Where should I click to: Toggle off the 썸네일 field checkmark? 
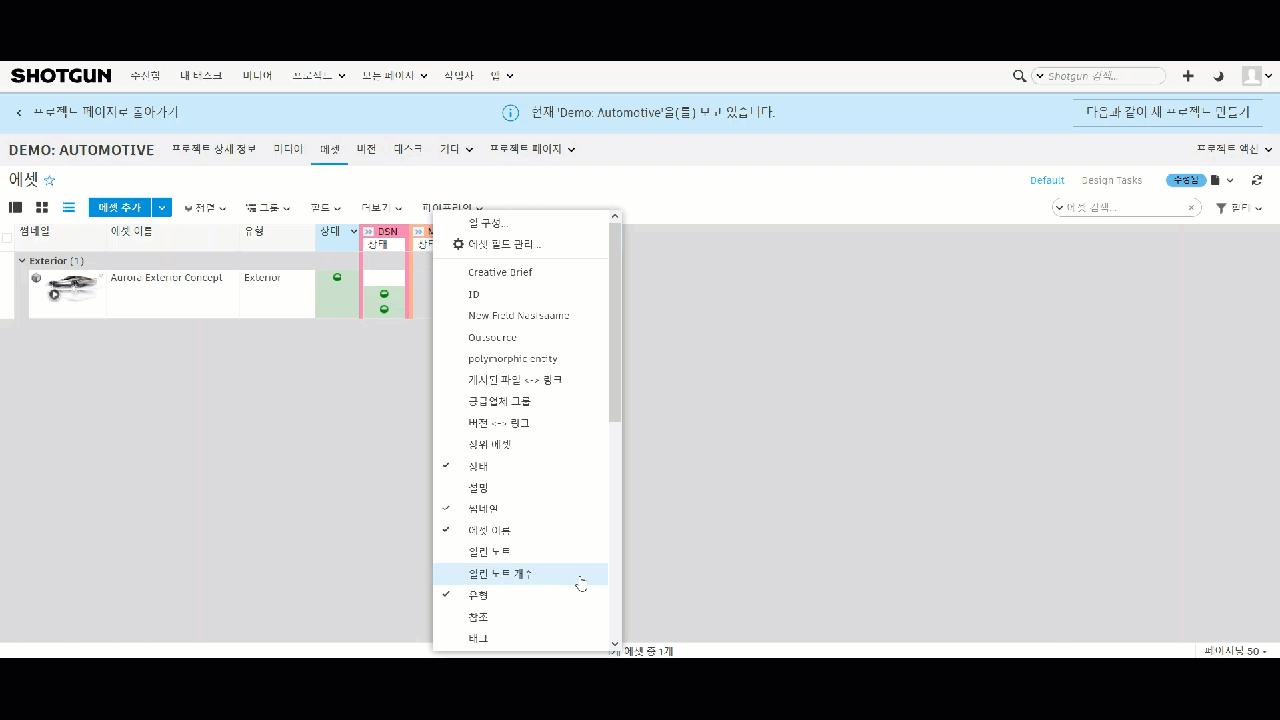pos(481,508)
